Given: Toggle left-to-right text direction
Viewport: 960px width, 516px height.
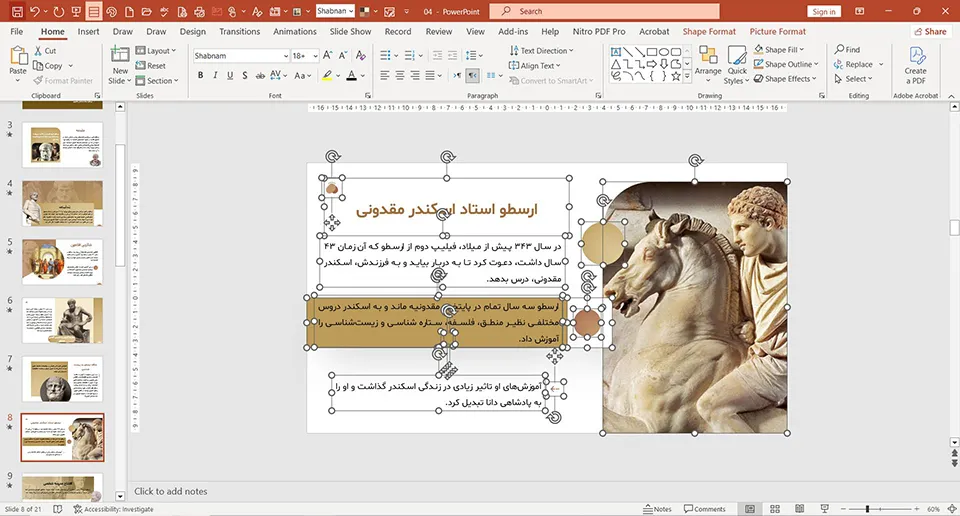Looking at the screenshot, I should coord(457,75).
